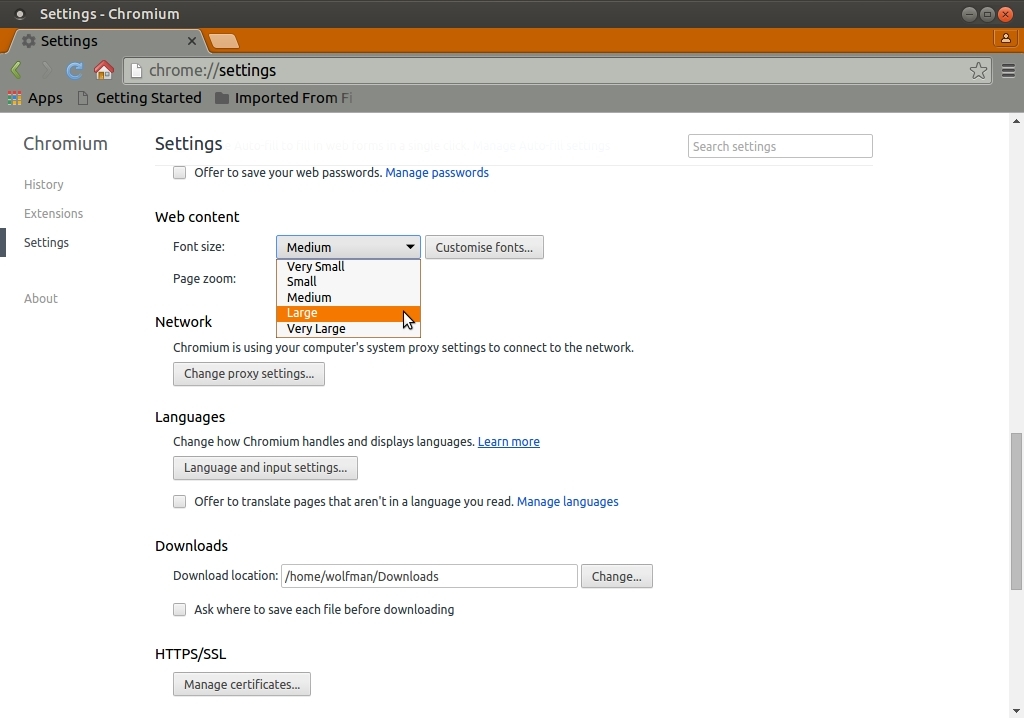The width and height of the screenshot is (1024, 718).
Task: Reload the page with the refresh icon
Action: pos(74,70)
